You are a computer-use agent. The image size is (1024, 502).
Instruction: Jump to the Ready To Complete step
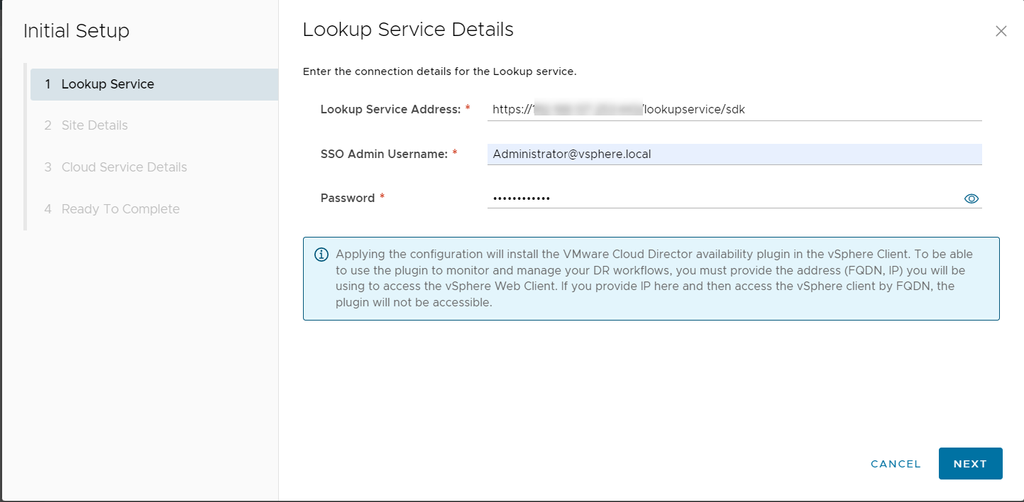click(x=120, y=209)
